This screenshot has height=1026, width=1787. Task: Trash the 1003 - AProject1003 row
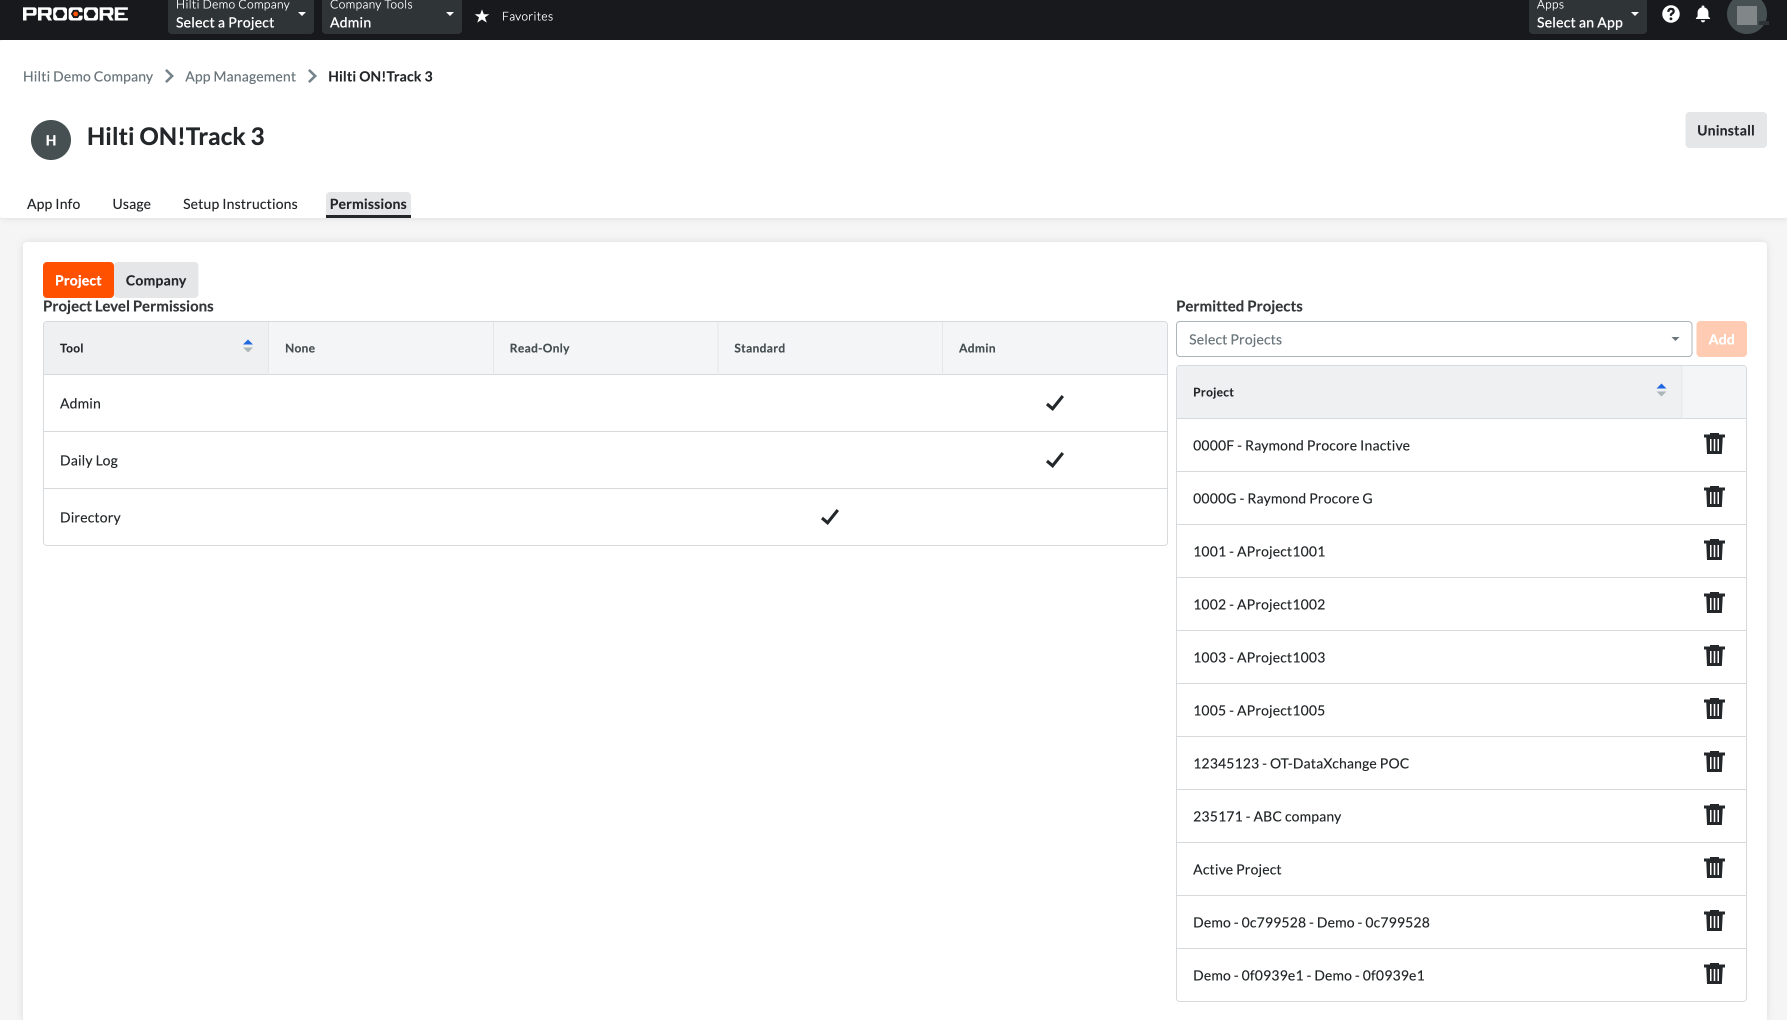pyautogui.click(x=1714, y=656)
